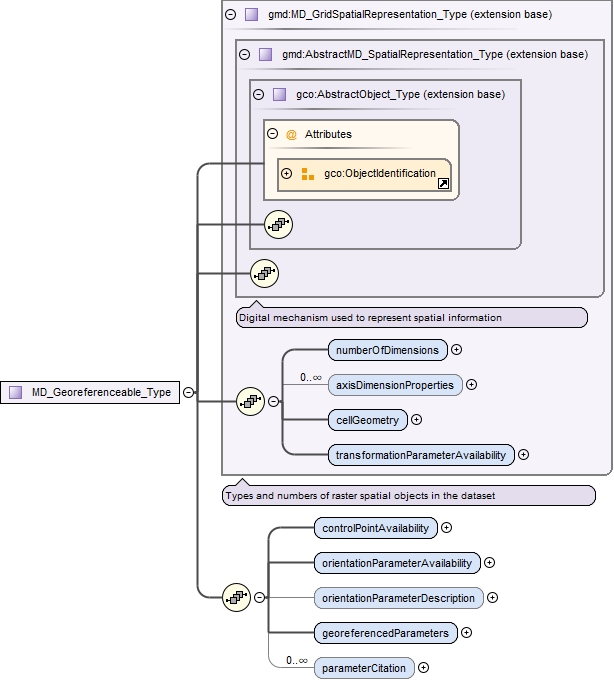This screenshot has height=684, width=614.
Task: Expand the gco:ObjectIdentification attribute group
Action: [287, 174]
